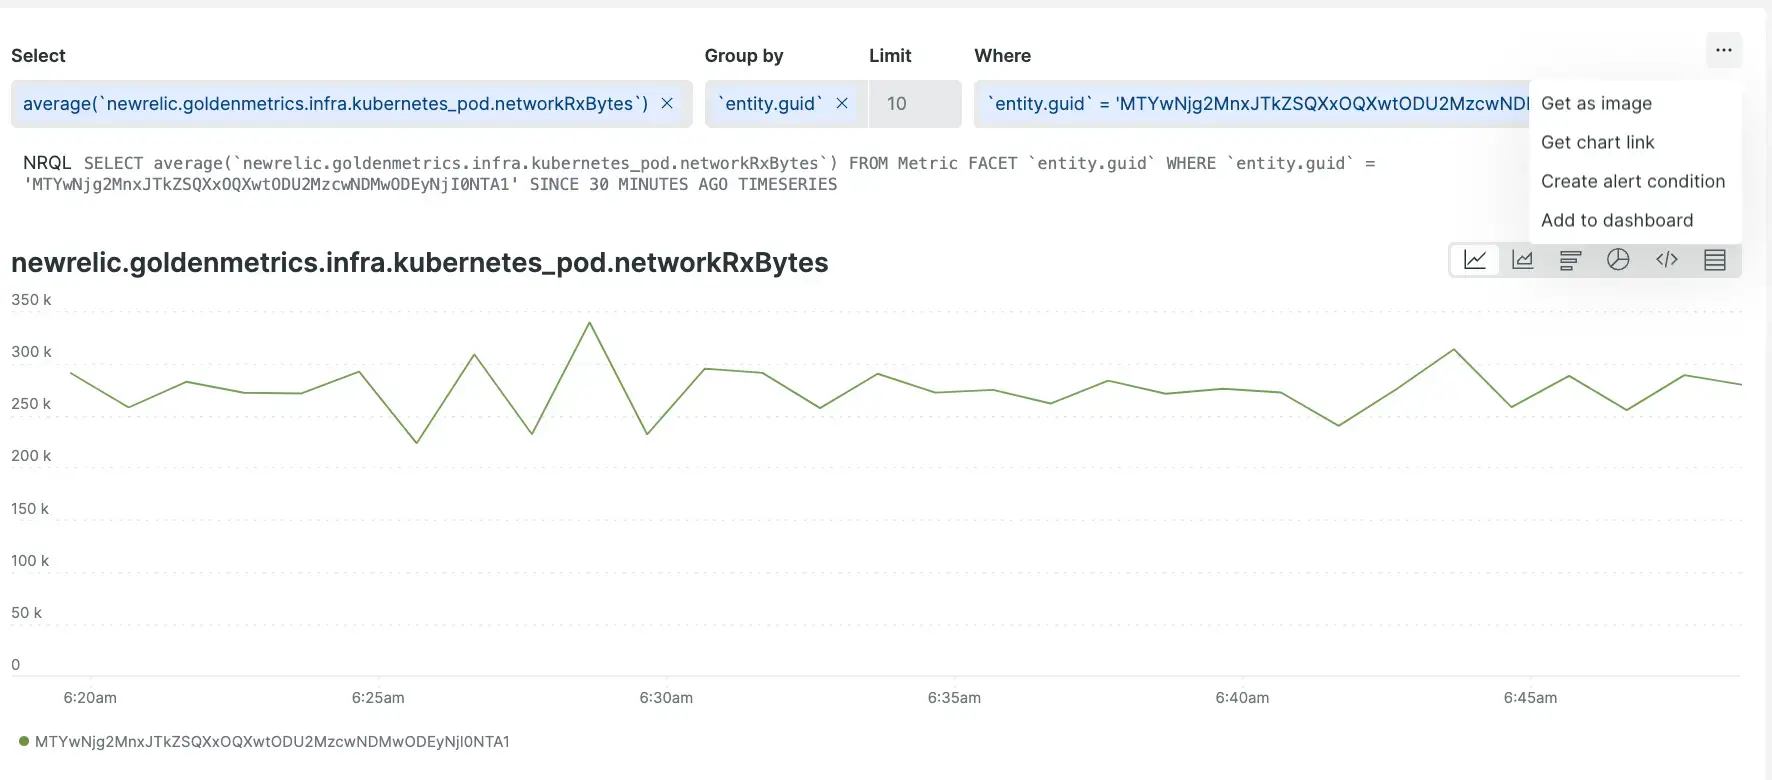Click the NRQL query text
This screenshot has width=1772, height=780.
pyautogui.click(x=699, y=173)
